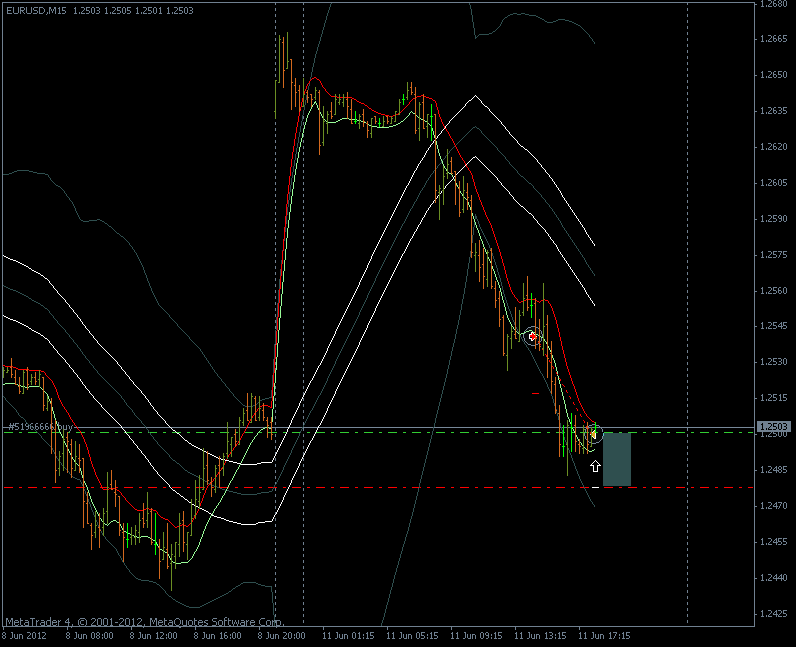
Task: Click the 1.2425 price scale label
Action: click(775, 613)
